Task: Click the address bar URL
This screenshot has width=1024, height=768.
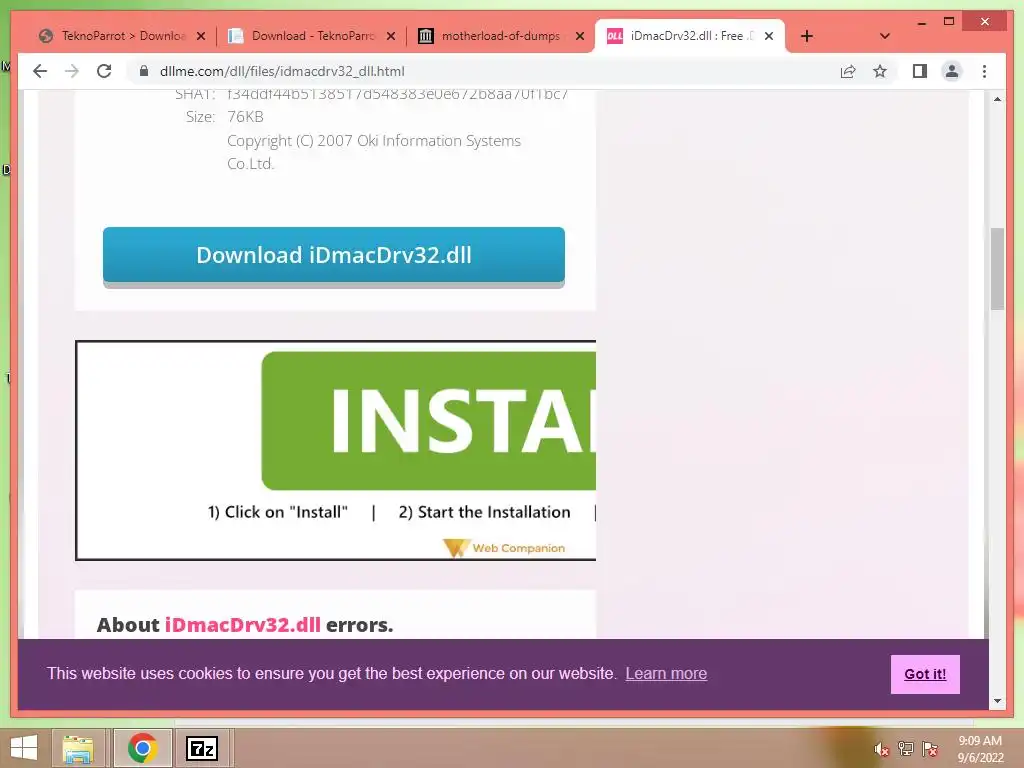Action: [x=282, y=71]
